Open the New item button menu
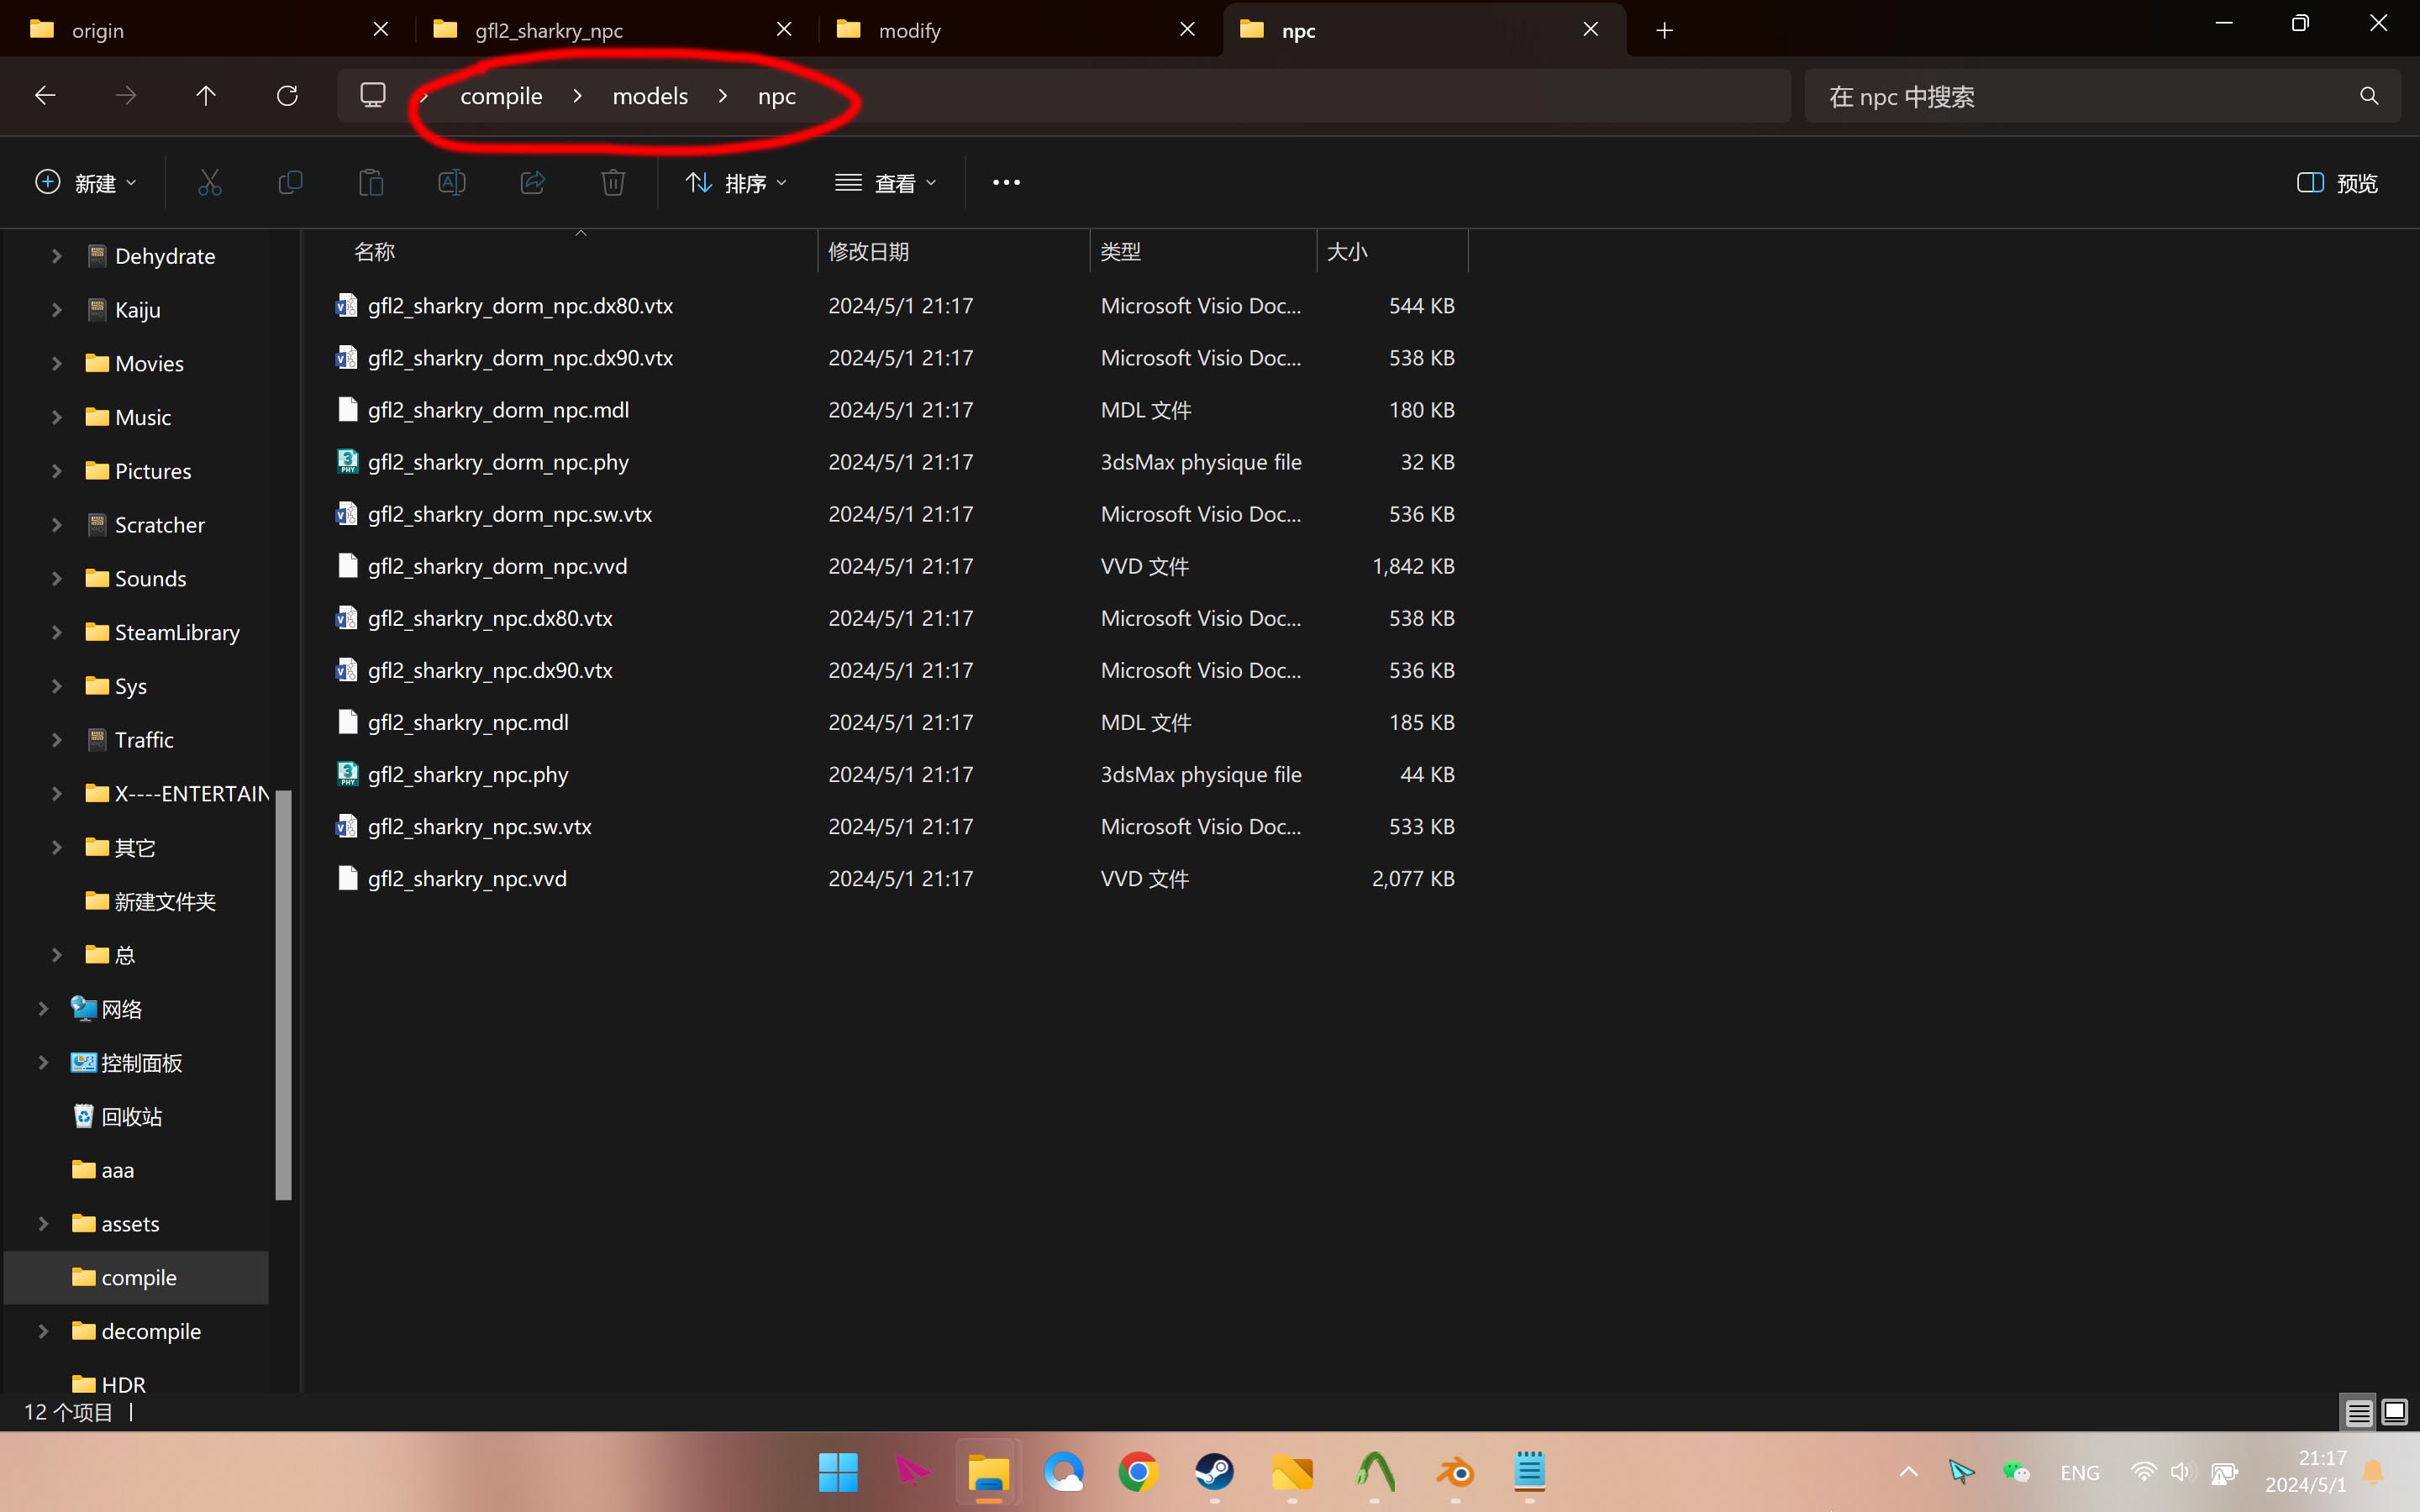This screenshot has width=2420, height=1512. point(86,183)
